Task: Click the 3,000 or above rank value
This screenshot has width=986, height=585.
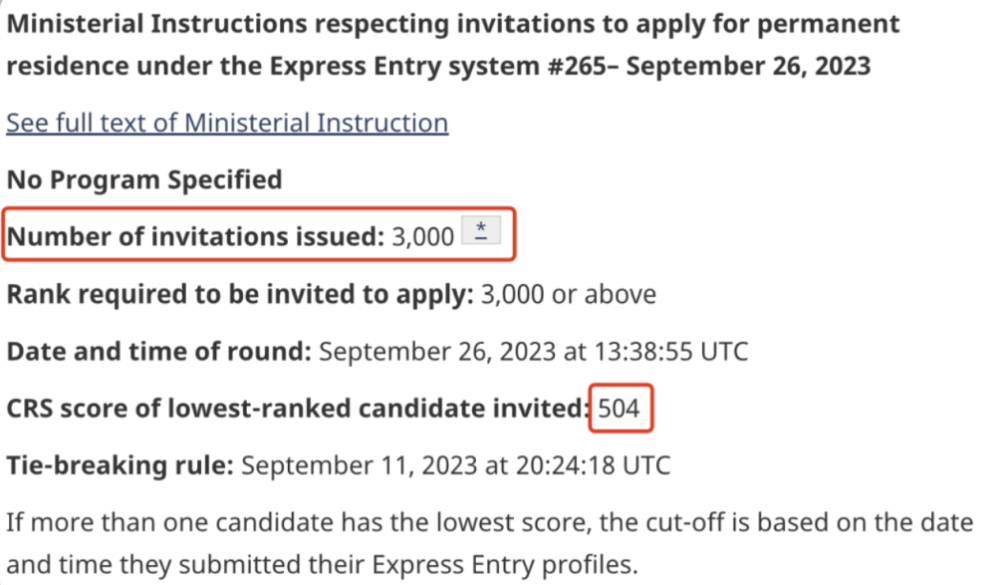Action: coord(568,294)
